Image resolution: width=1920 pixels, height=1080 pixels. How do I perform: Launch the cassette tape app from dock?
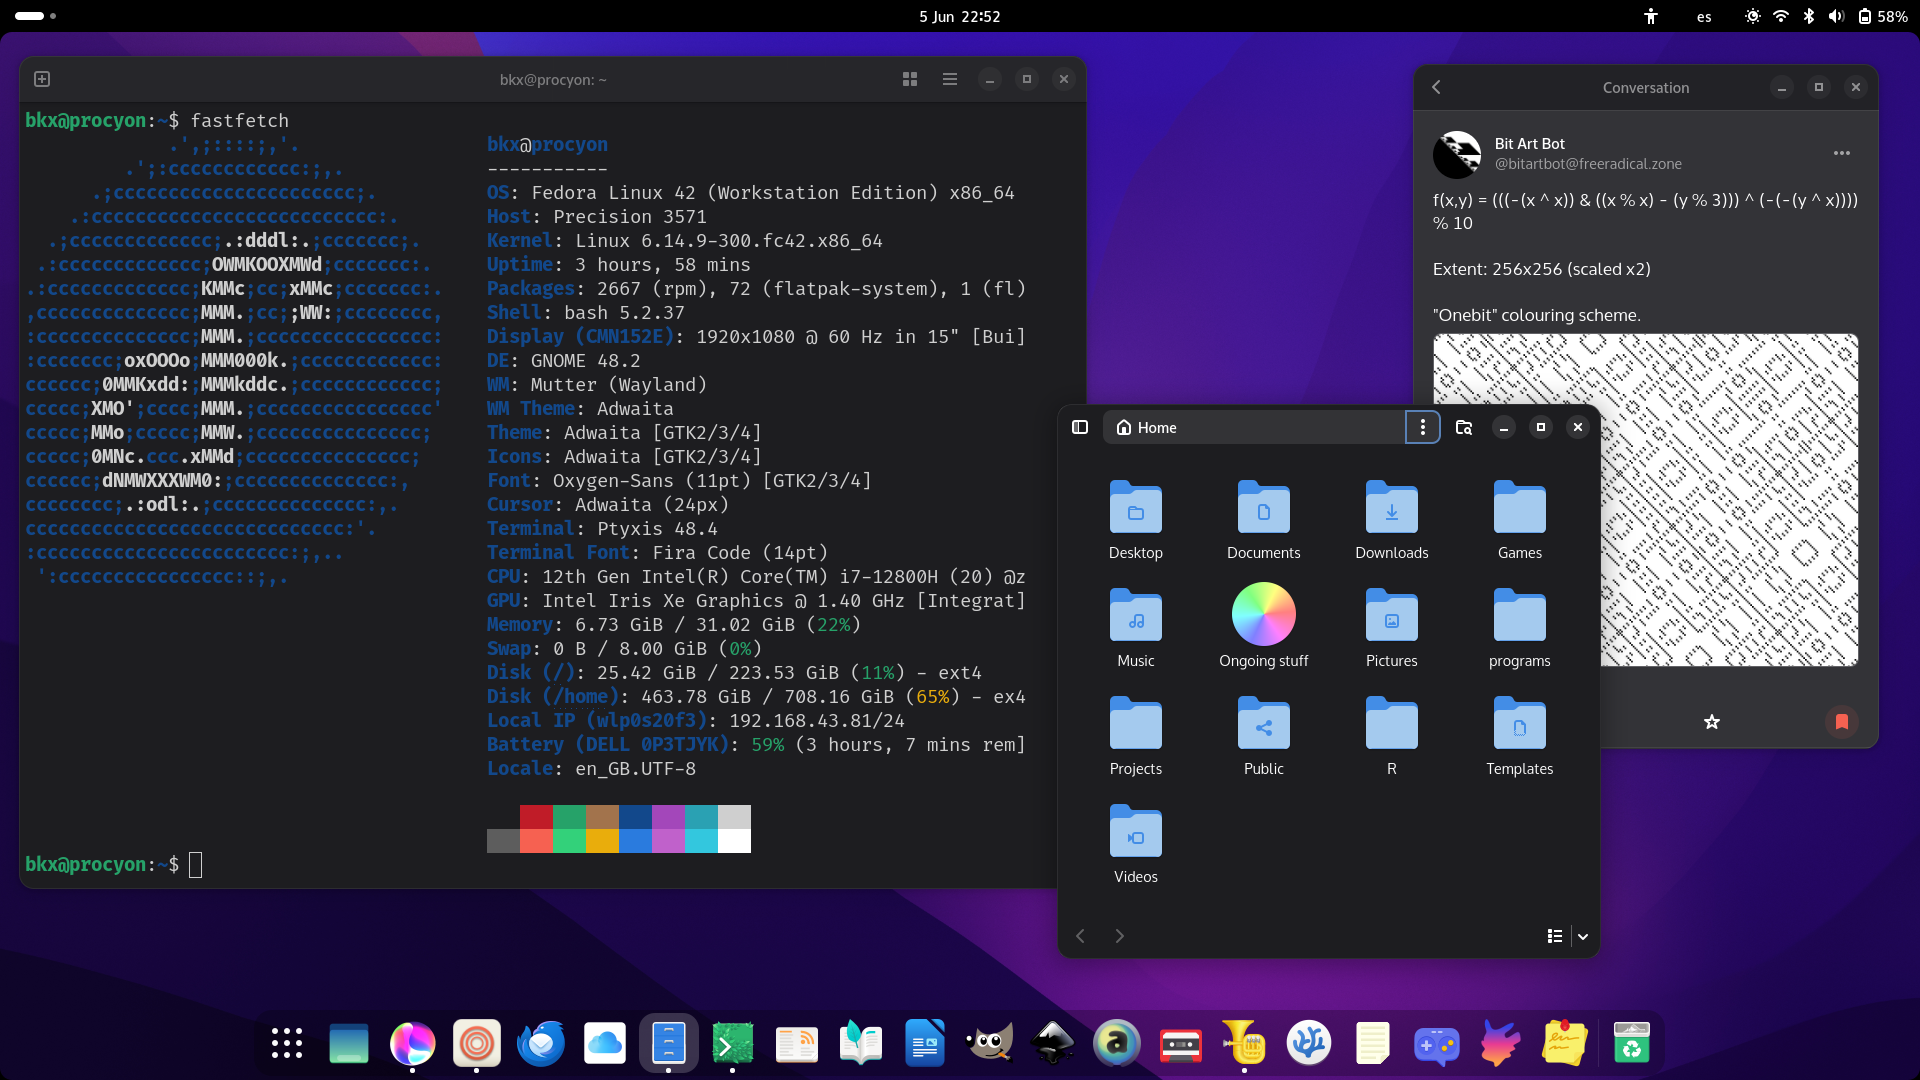pyautogui.click(x=1181, y=1043)
